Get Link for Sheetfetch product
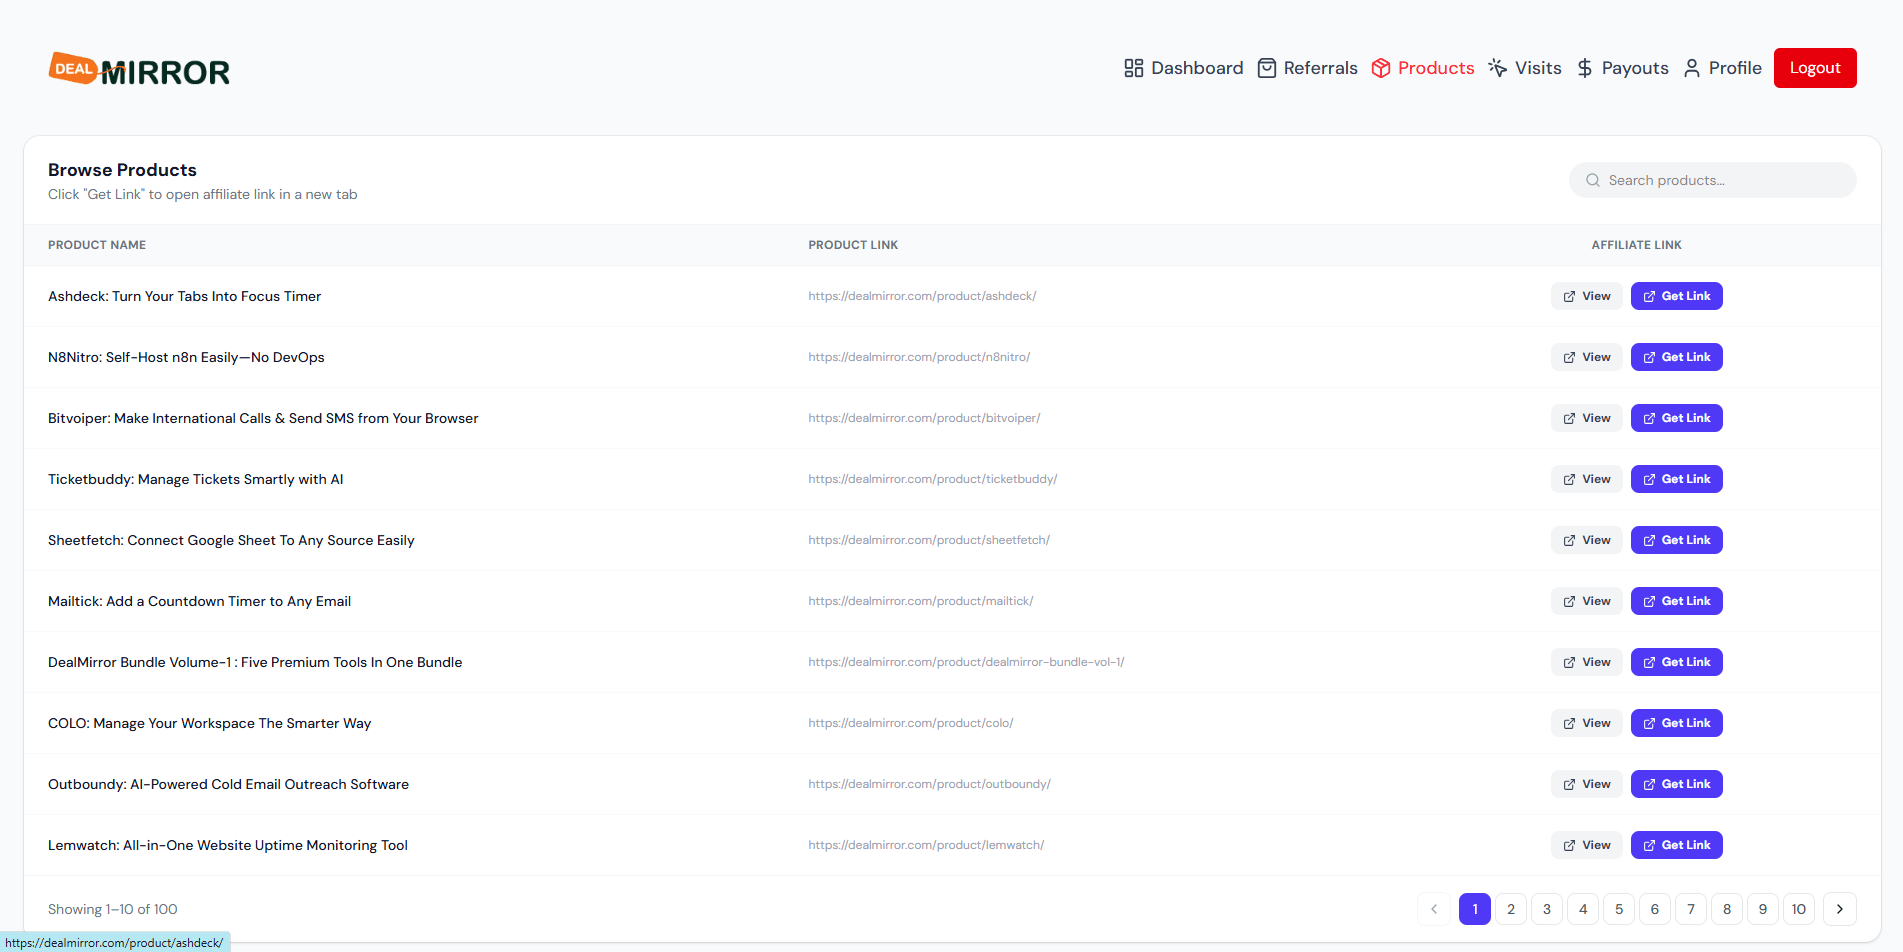 1676,540
